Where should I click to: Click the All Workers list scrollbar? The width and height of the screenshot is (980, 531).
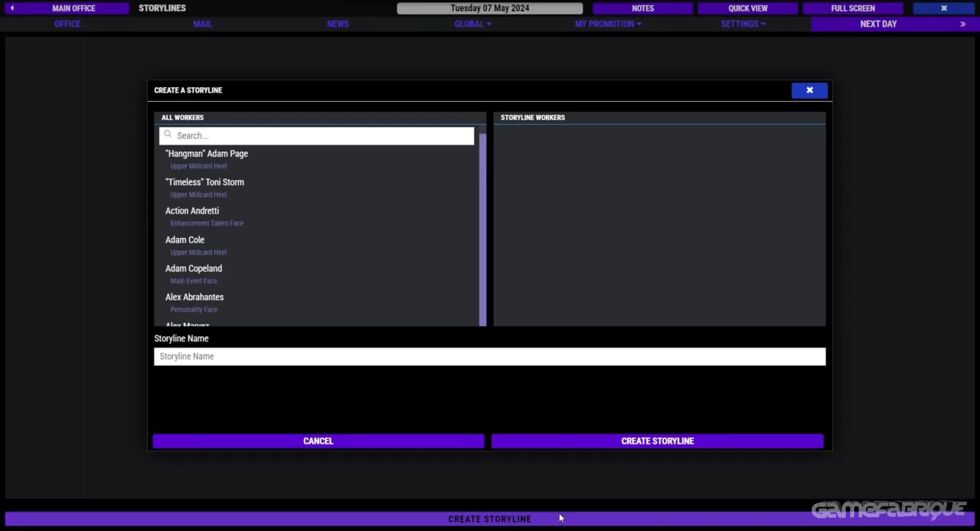pos(483,230)
